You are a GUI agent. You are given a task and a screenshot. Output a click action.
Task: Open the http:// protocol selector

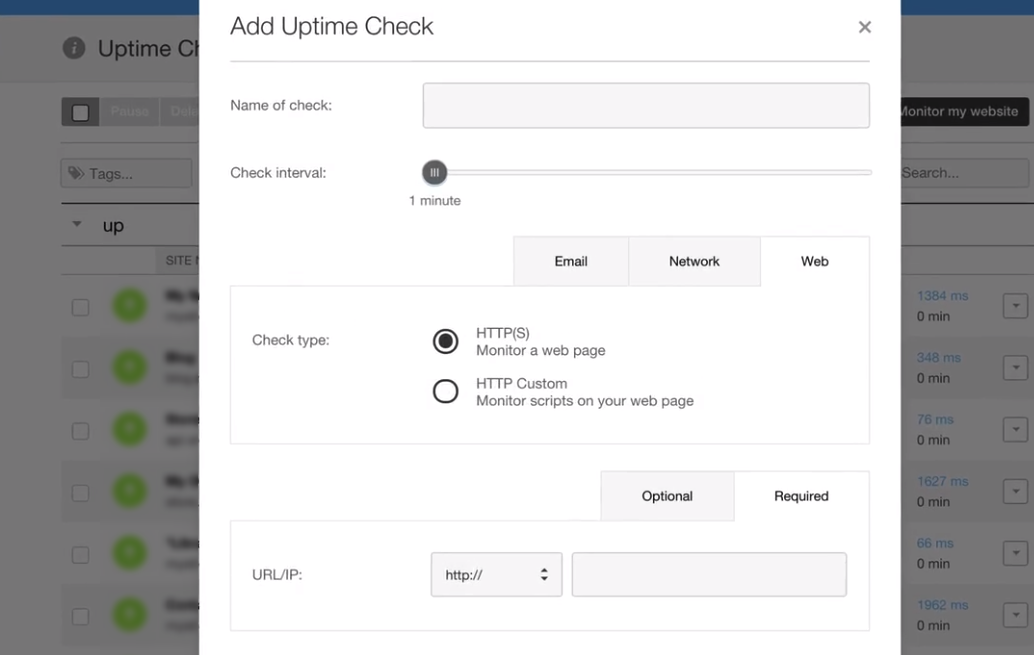coord(497,575)
